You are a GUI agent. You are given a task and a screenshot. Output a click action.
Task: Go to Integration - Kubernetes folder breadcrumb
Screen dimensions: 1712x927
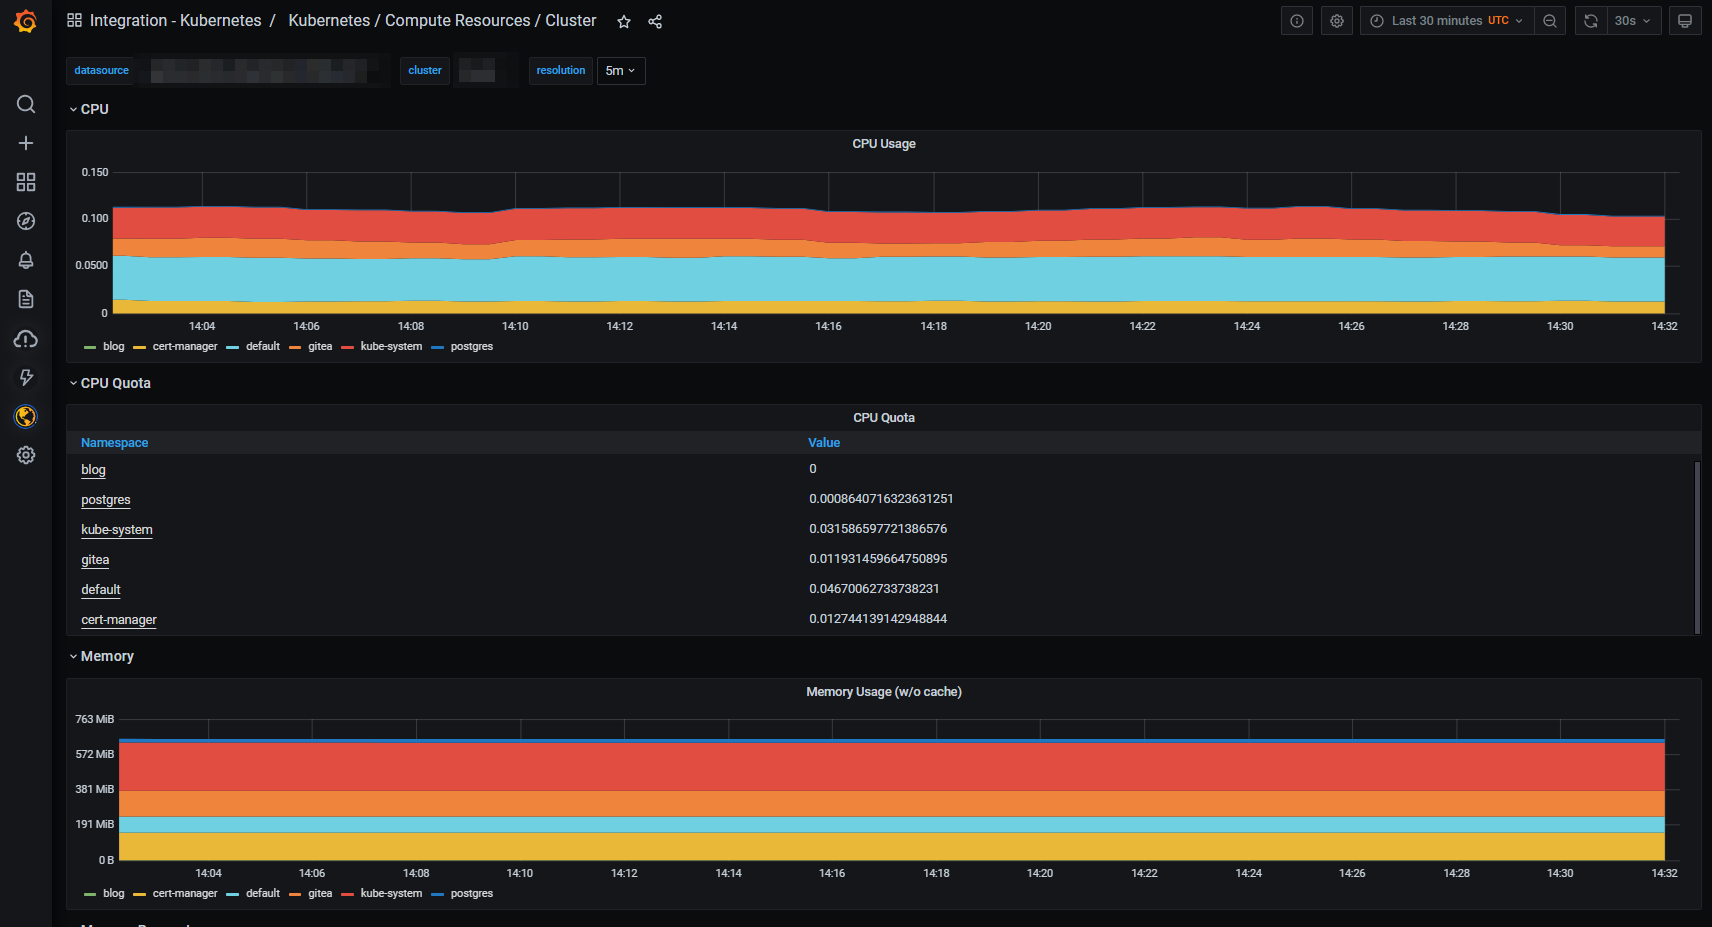[x=175, y=20]
